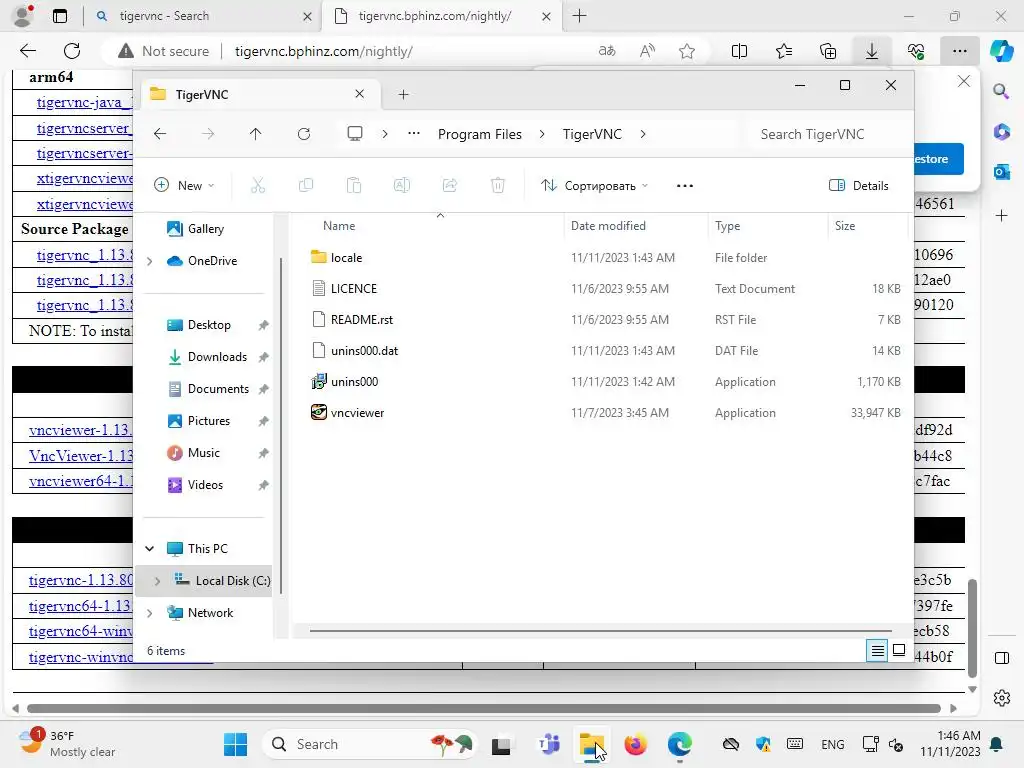Viewport: 1024px width, 768px height.
Task: Go up one folder level in Explorer
Action: pyautogui.click(x=255, y=134)
